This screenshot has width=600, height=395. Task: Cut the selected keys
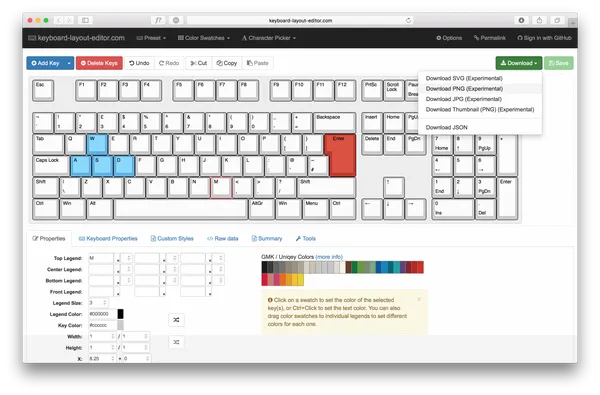[199, 63]
